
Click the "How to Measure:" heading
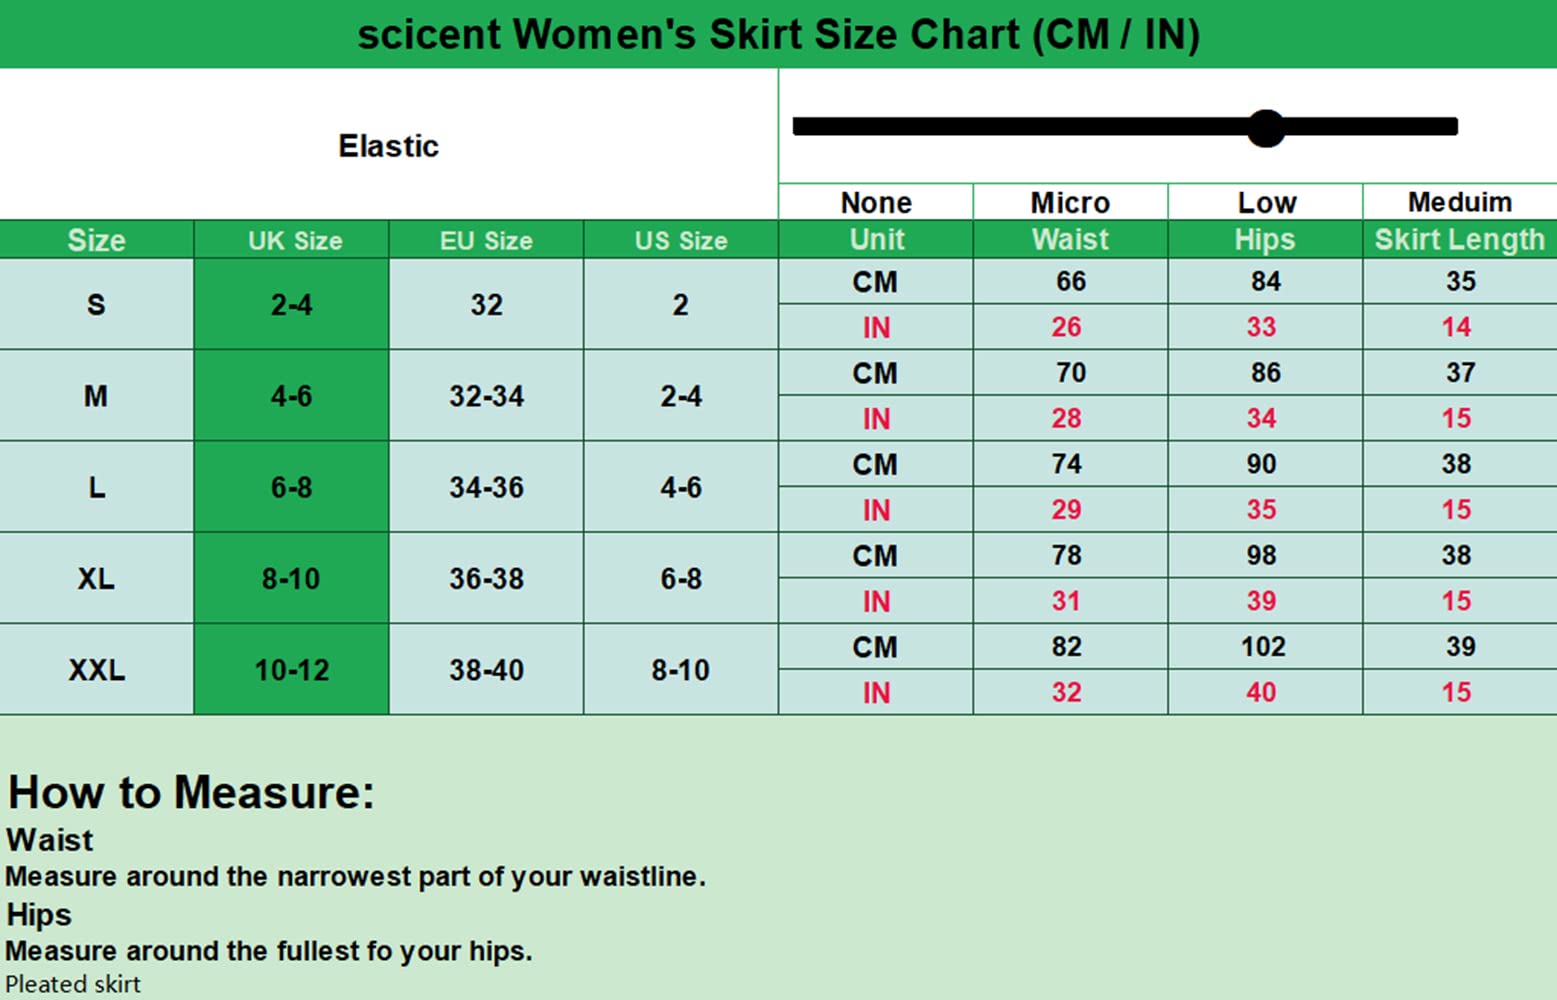coord(191,793)
